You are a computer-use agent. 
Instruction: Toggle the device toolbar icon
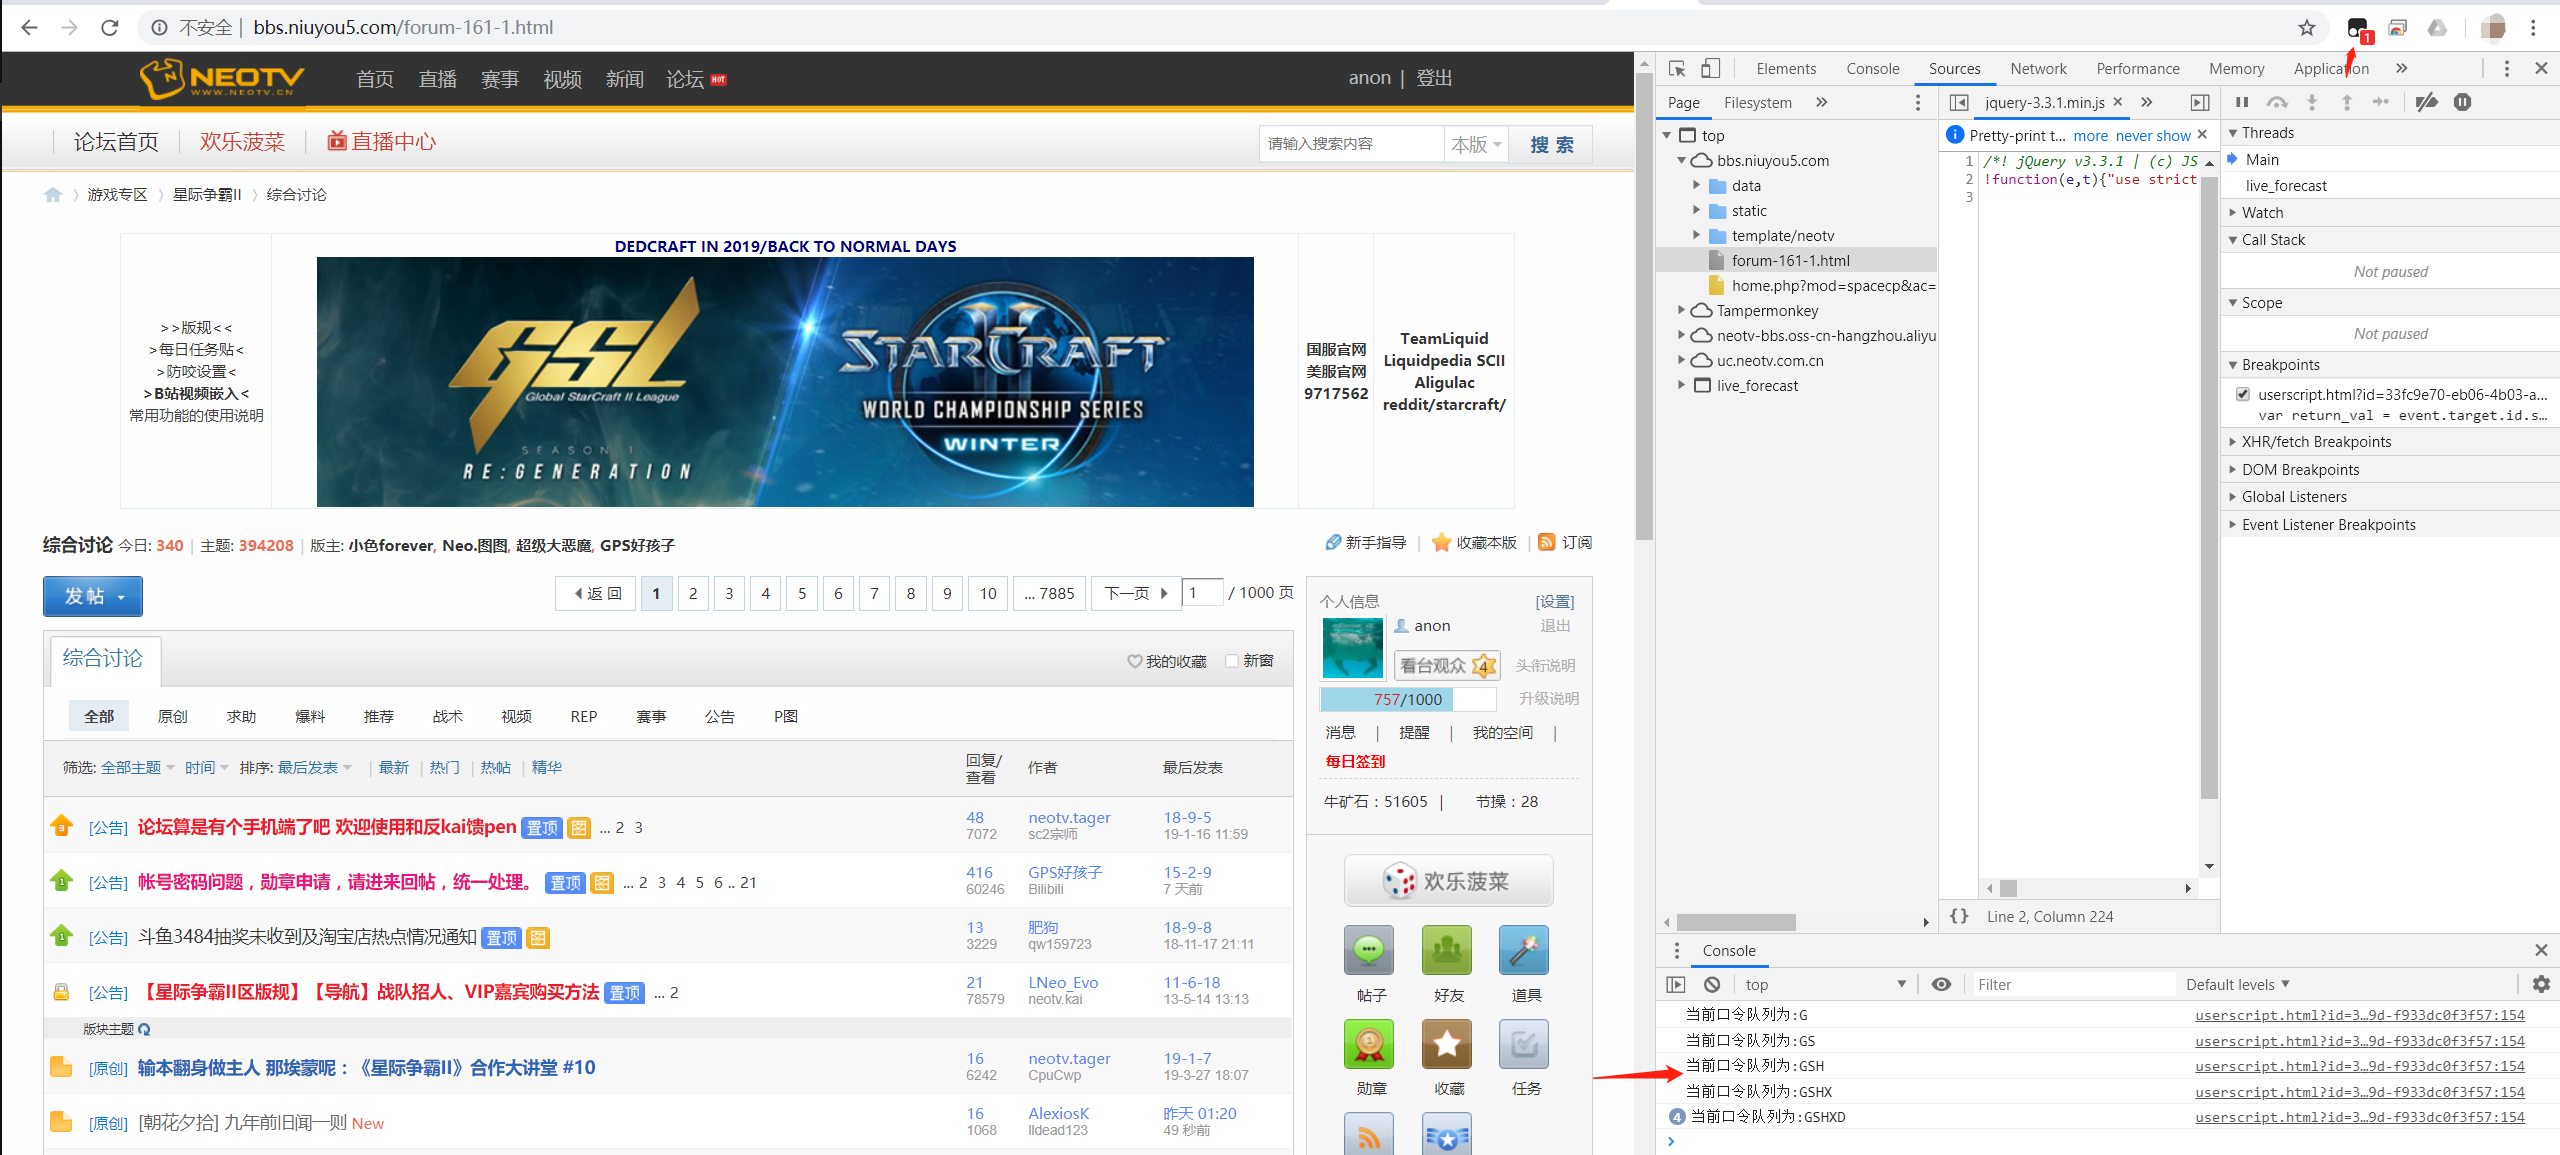click(x=1711, y=68)
